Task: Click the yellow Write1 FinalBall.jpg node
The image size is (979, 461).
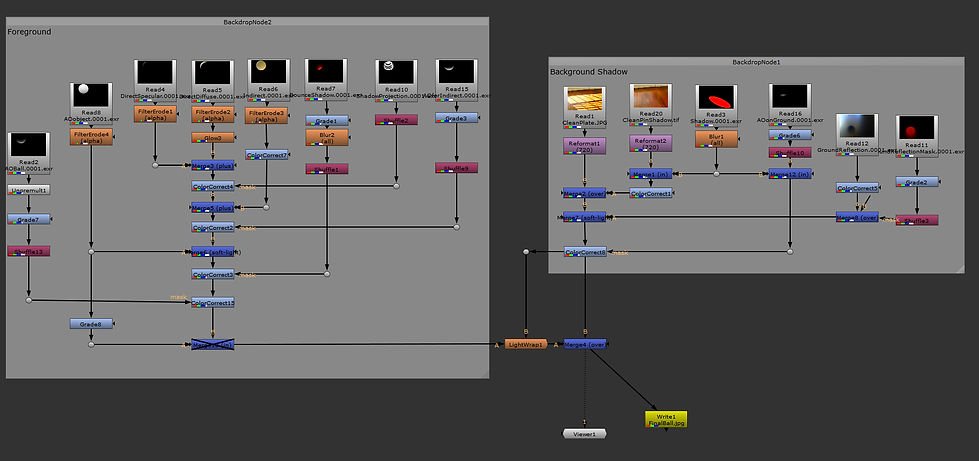Action: pyautogui.click(x=666, y=419)
